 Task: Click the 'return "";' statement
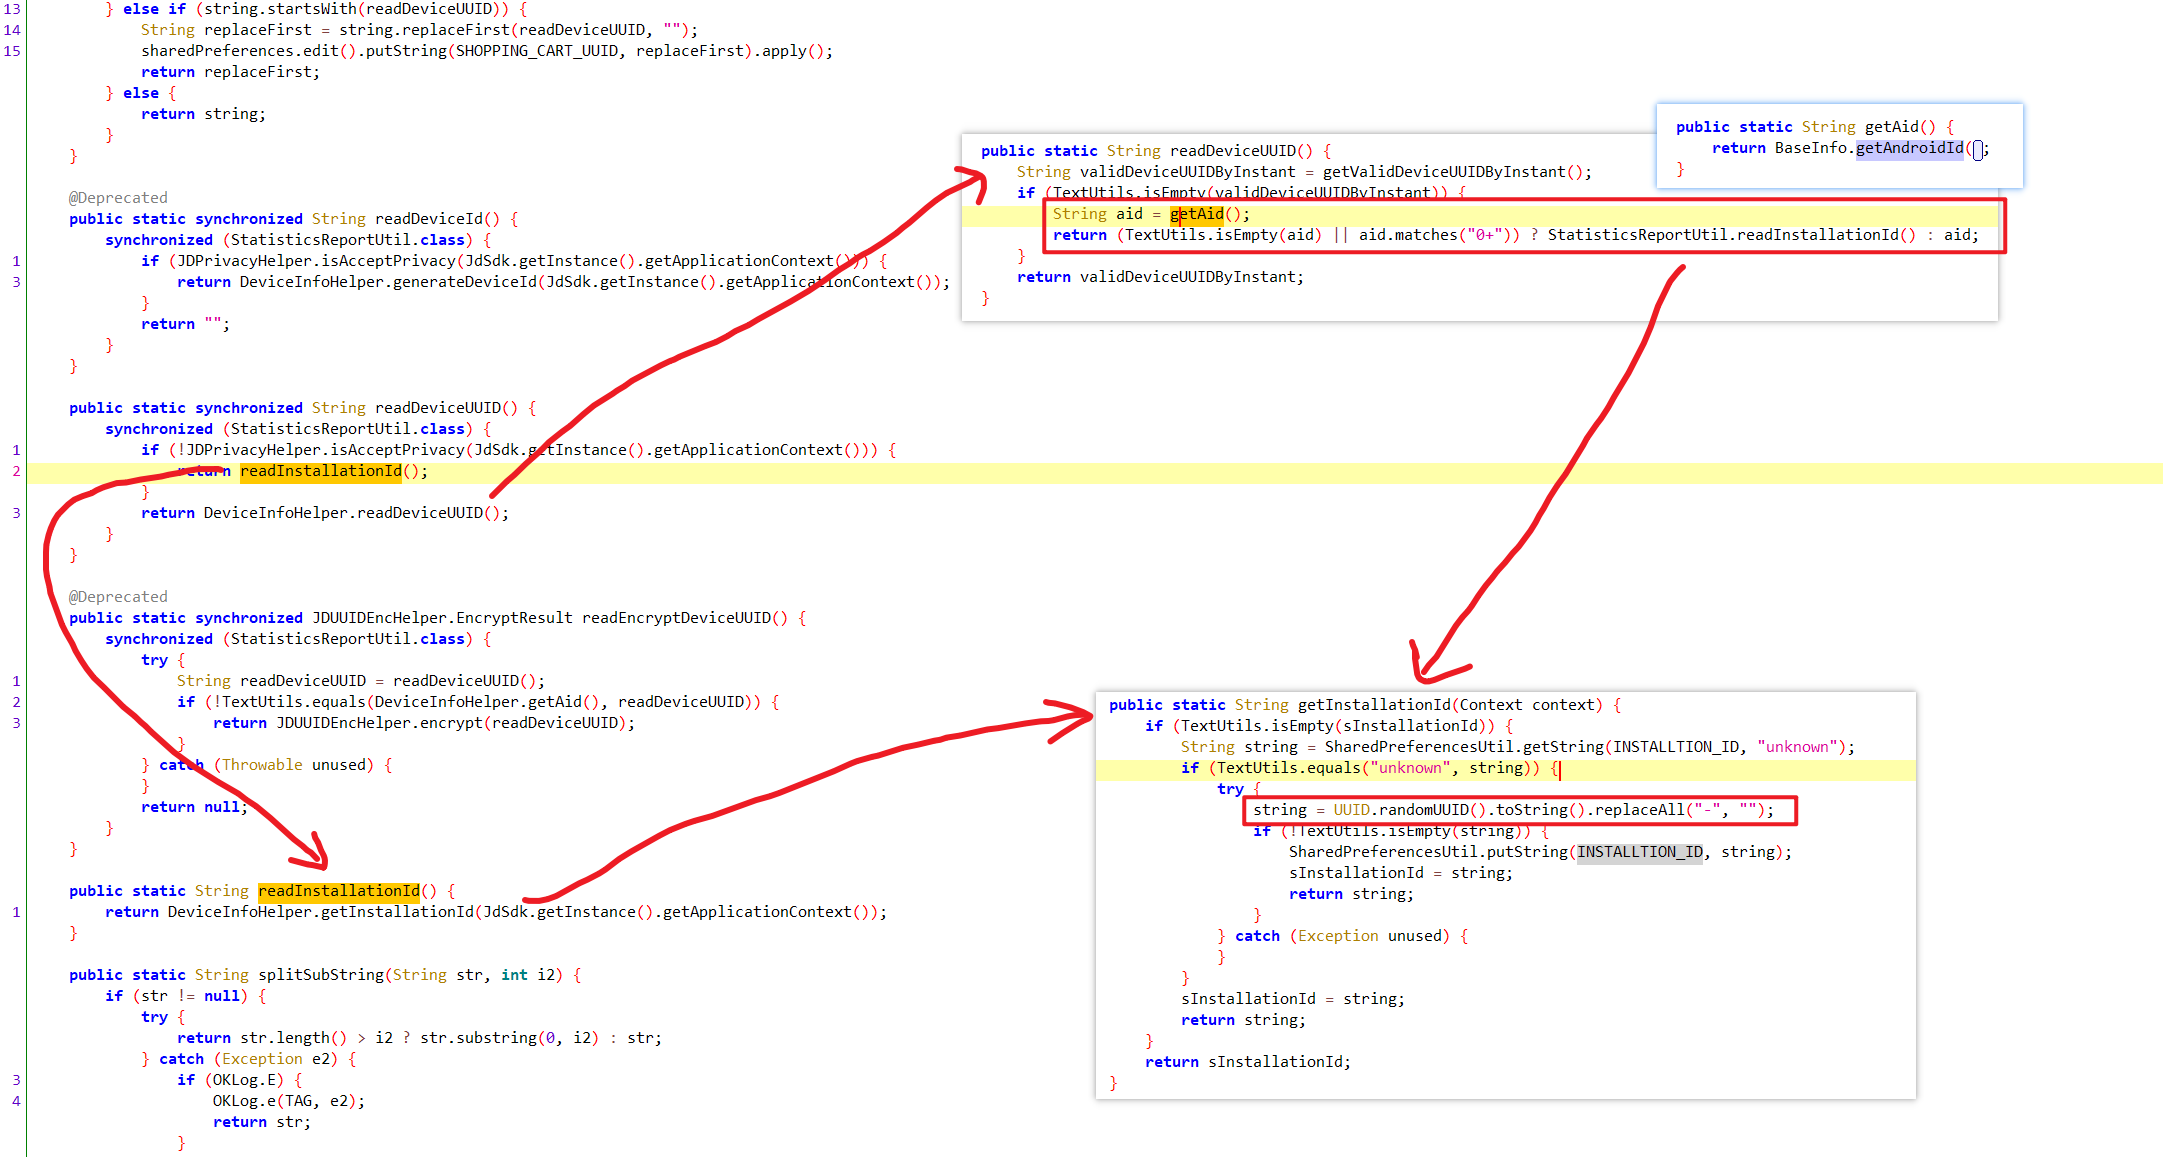pos(185,324)
